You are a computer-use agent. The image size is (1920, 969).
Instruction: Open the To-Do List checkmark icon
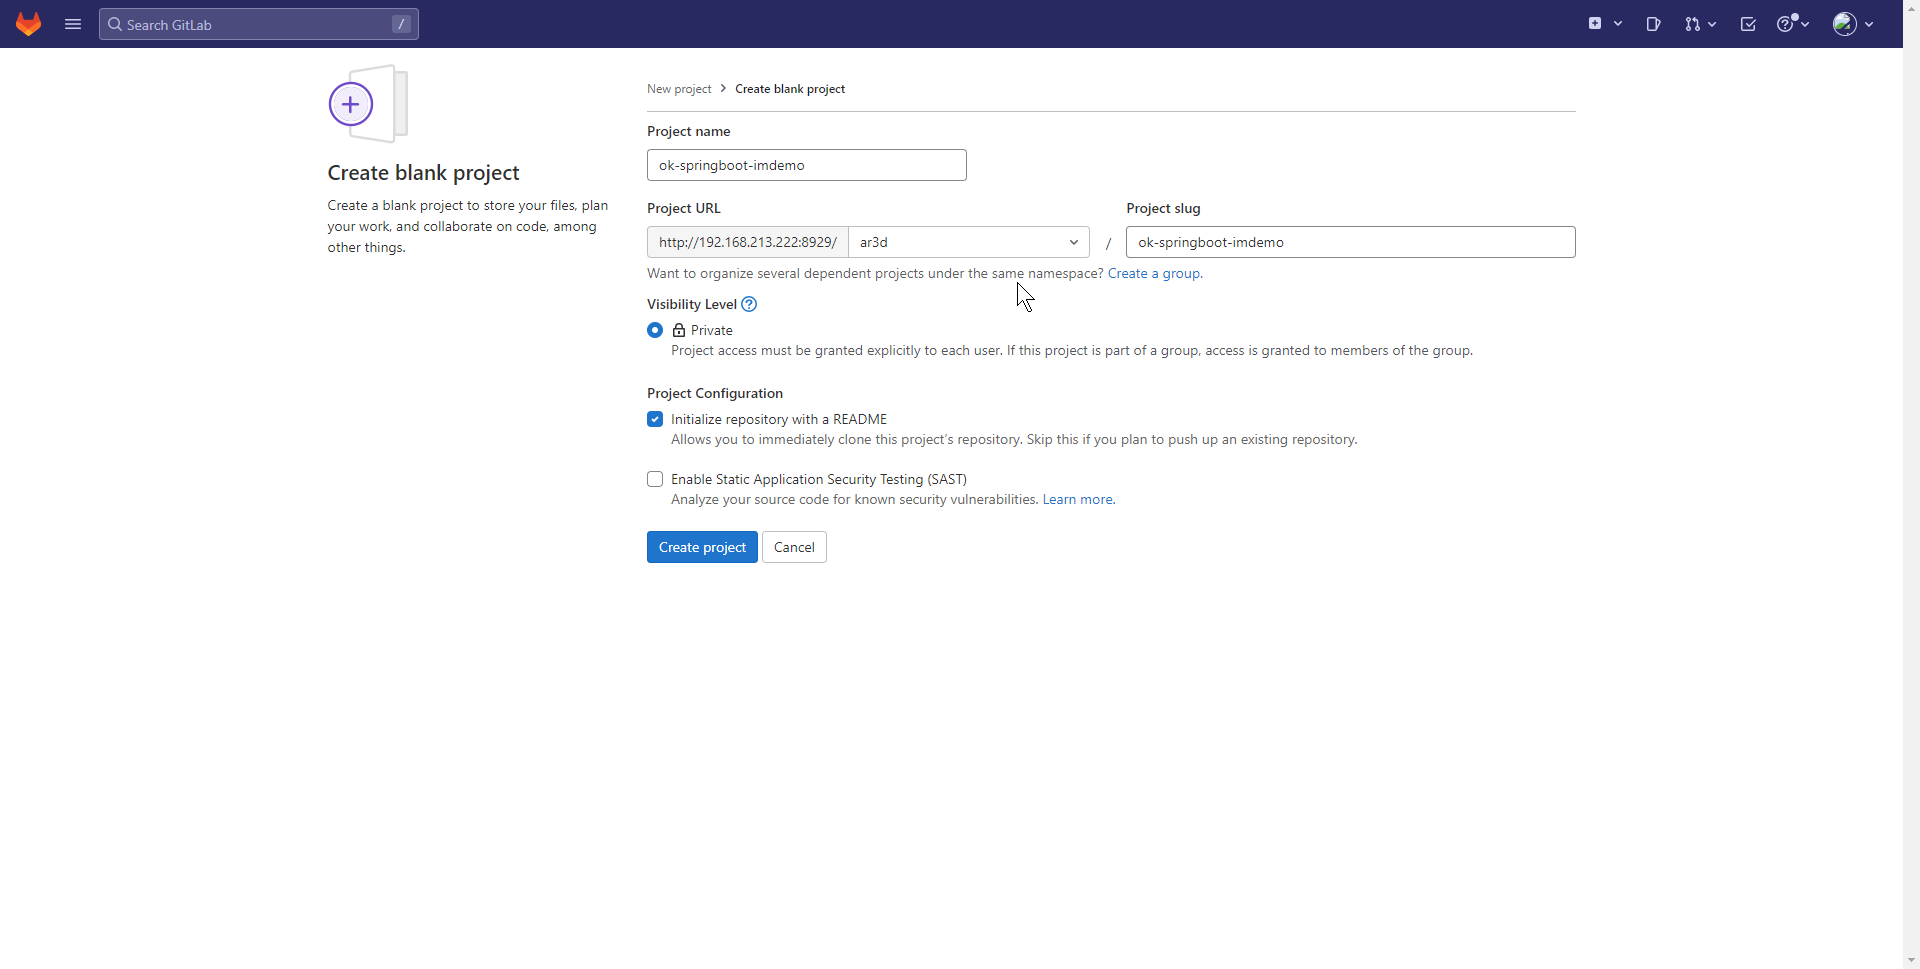pos(1748,24)
